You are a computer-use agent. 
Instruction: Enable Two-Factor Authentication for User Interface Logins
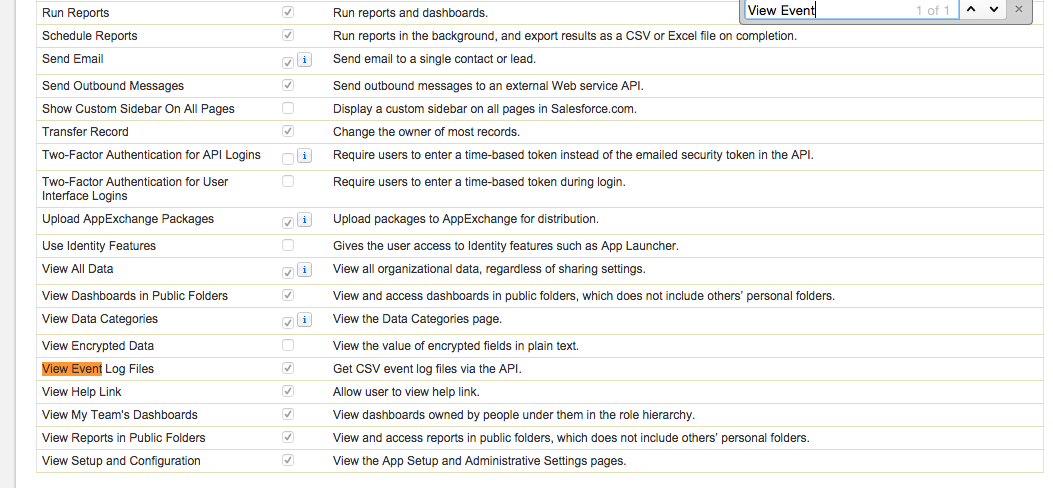[288, 182]
